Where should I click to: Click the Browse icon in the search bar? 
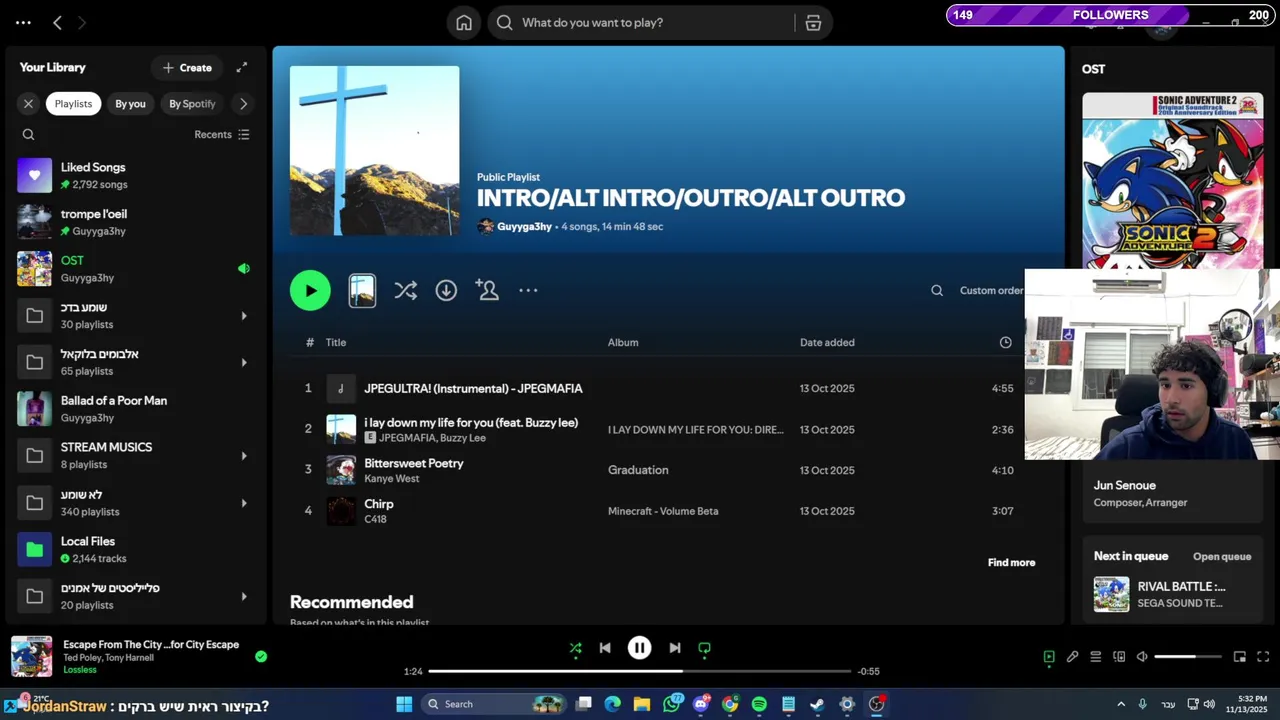[x=813, y=23]
